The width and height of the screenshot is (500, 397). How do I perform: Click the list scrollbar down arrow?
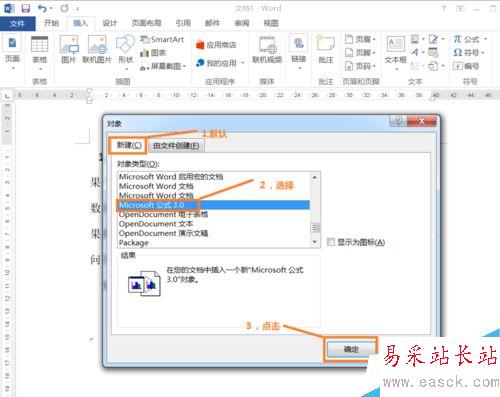point(315,242)
